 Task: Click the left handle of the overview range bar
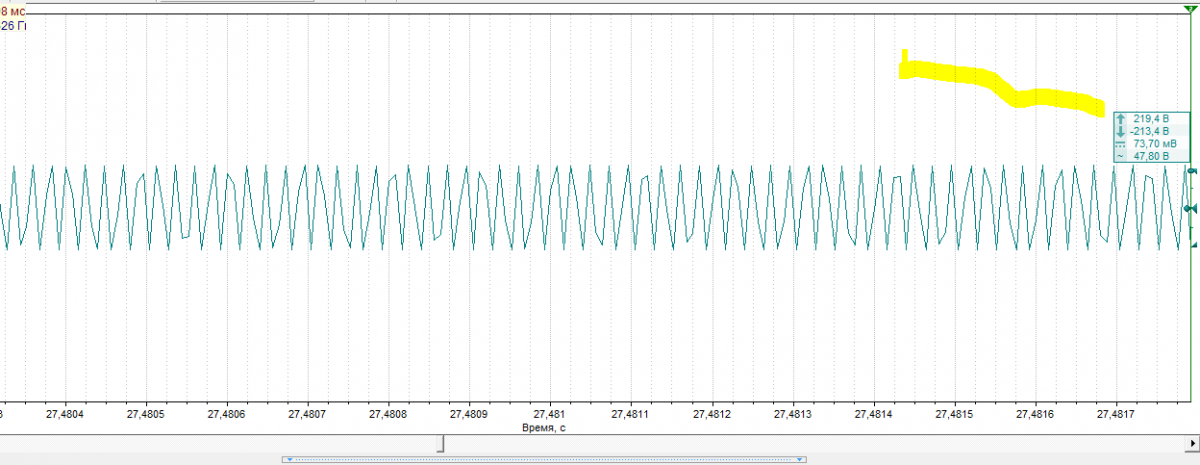[289, 460]
